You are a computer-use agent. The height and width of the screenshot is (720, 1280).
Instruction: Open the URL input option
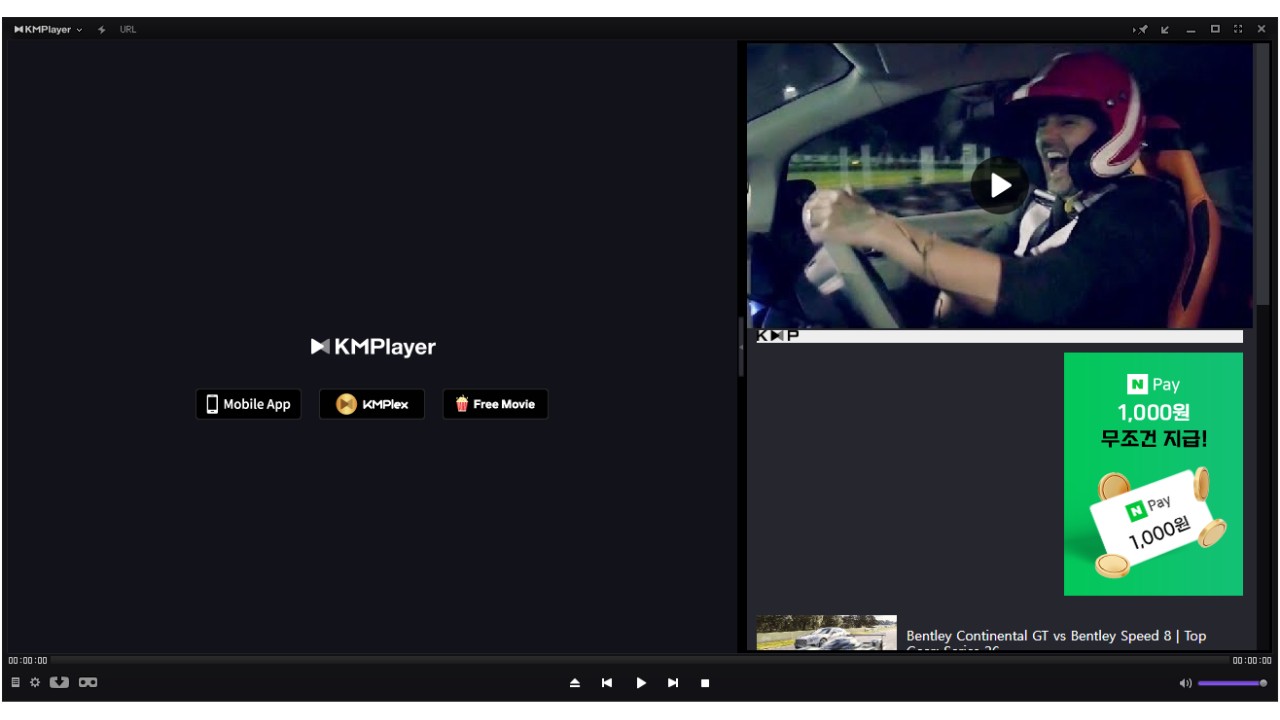point(128,29)
